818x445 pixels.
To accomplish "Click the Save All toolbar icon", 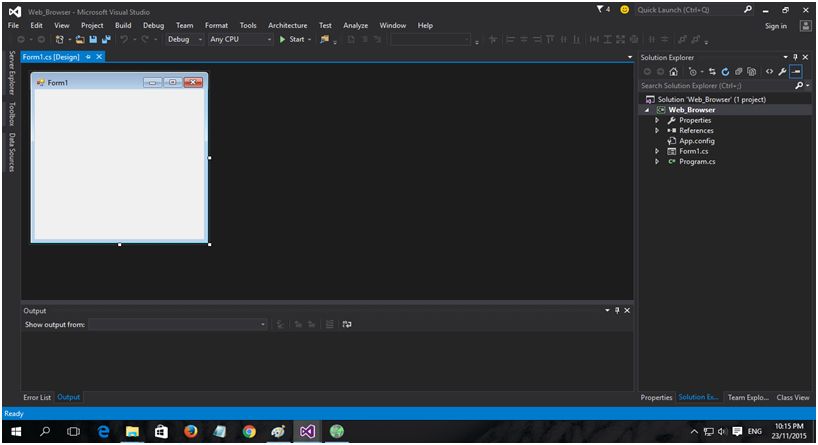I will [x=106, y=39].
